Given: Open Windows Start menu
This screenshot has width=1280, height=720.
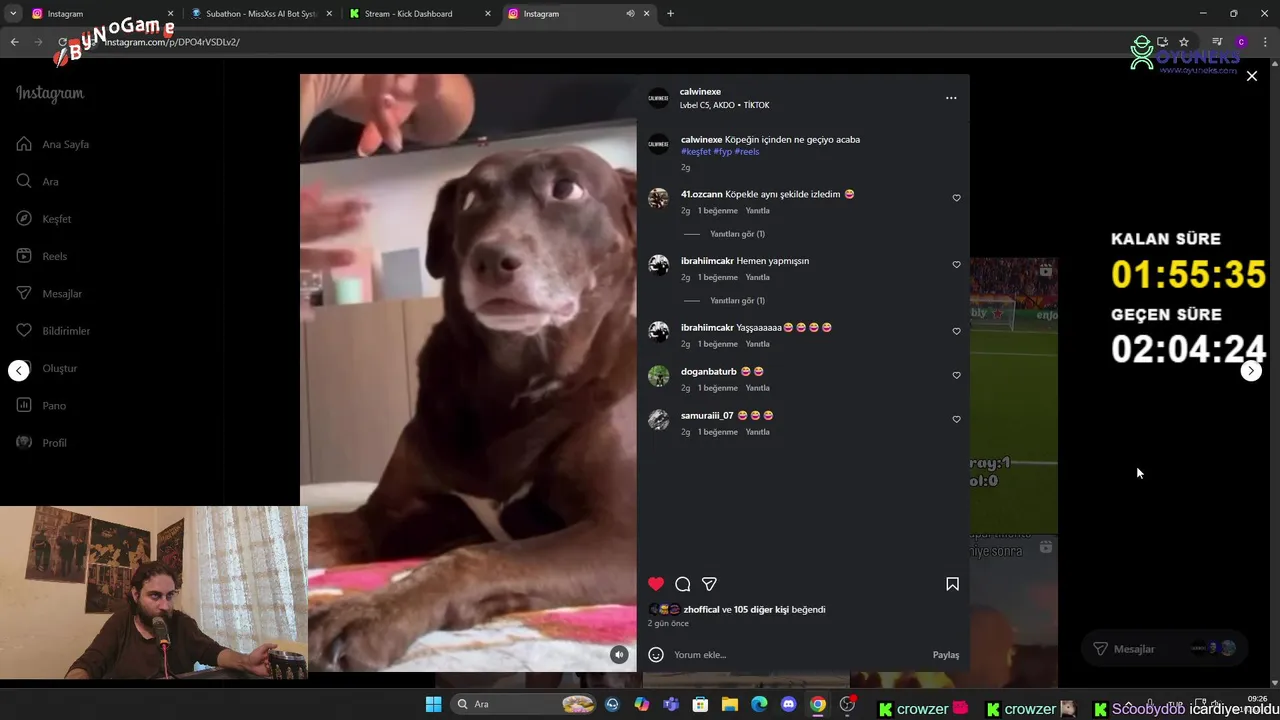Looking at the screenshot, I should coord(433,704).
